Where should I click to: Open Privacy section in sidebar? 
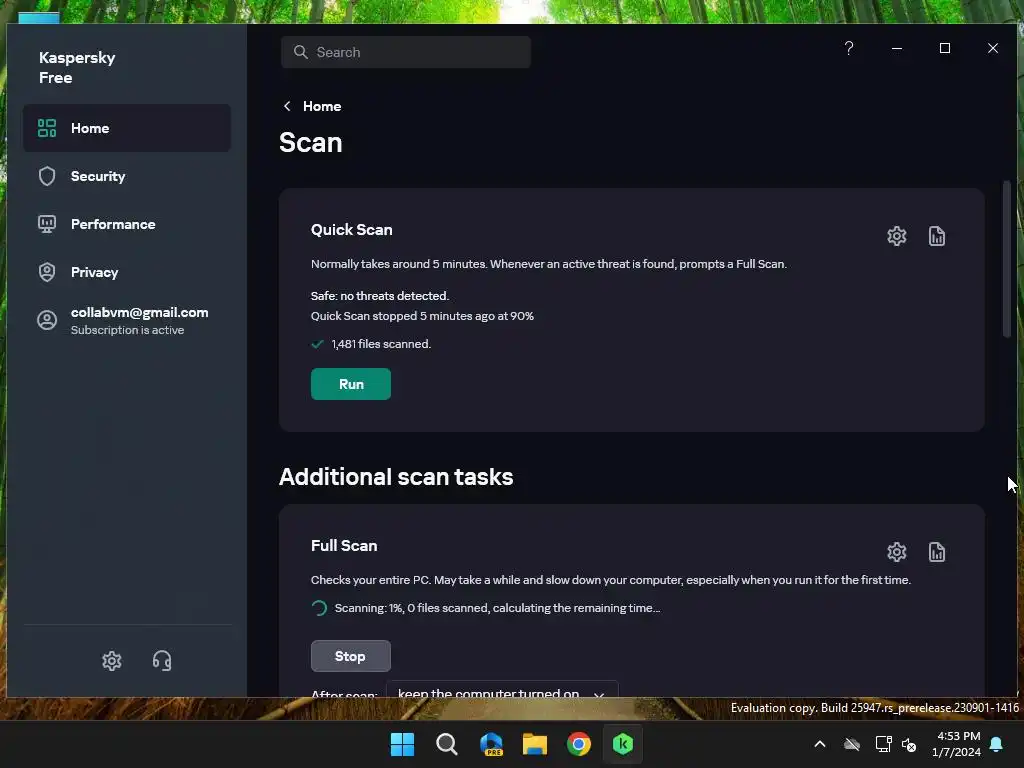click(x=127, y=272)
